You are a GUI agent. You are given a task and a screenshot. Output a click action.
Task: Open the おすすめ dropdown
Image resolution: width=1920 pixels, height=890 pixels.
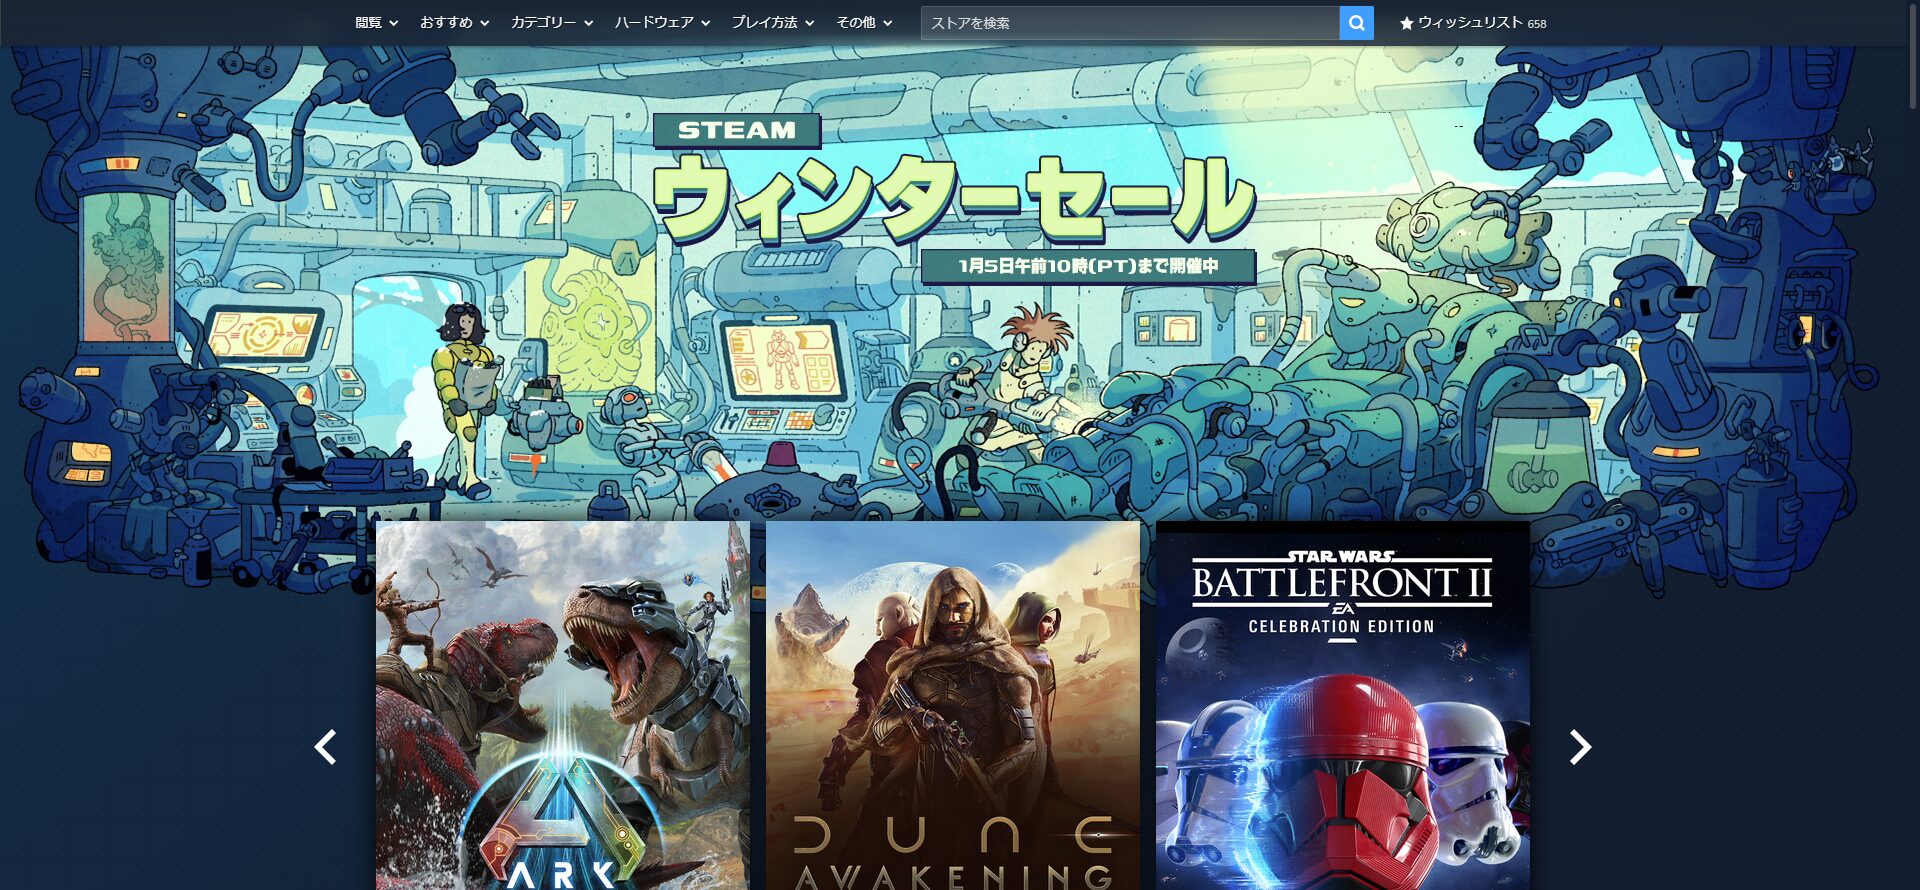tap(453, 23)
